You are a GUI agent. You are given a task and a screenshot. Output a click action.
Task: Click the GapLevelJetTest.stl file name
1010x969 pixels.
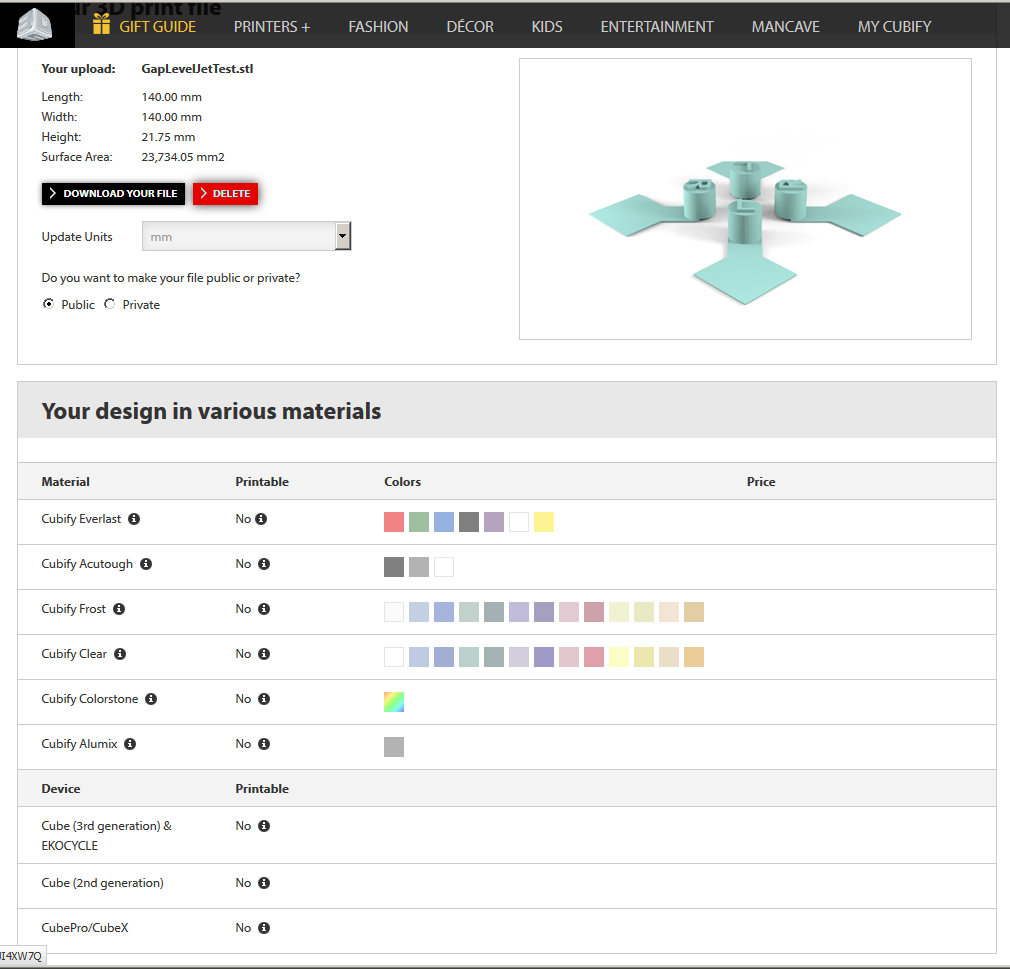197,69
